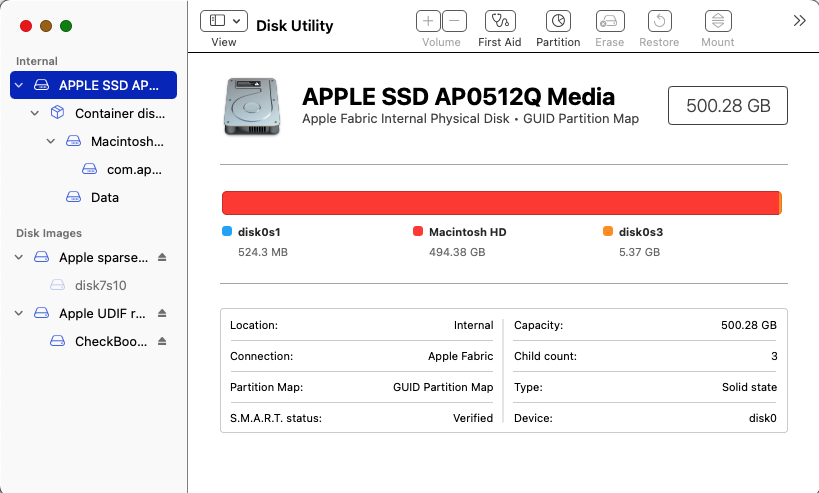
Task: Collapse the Apple UDIF image chevron
Action: [19, 313]
